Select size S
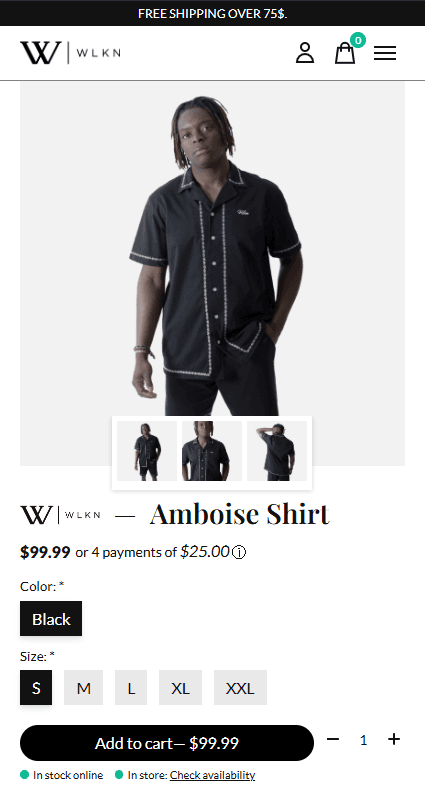This screenshot has height=800, width=425. 36,688
